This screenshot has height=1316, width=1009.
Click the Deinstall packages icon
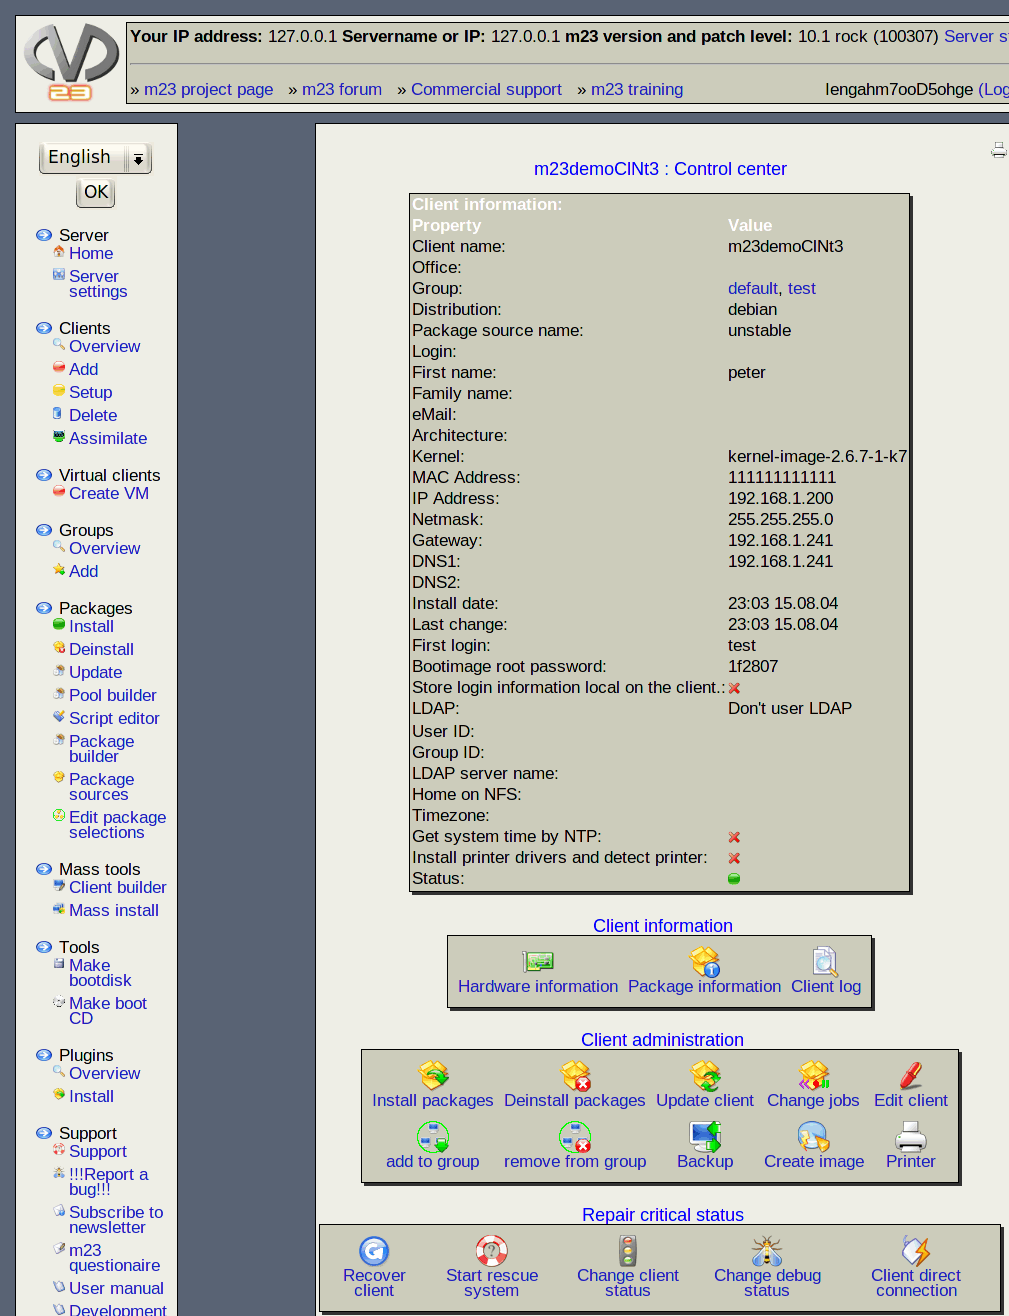tap(575, 1076)
